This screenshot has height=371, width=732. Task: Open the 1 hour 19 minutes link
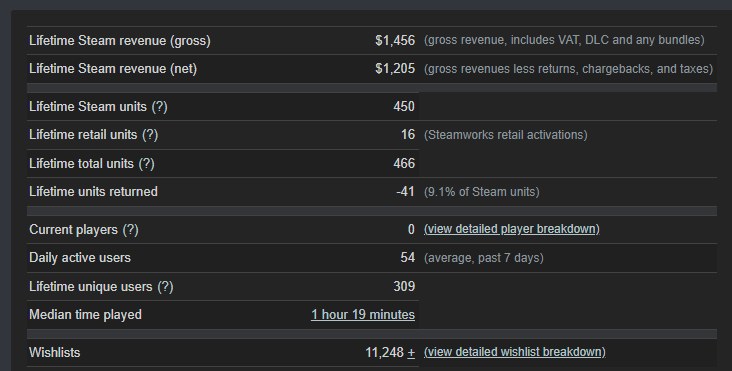[363, 315]
